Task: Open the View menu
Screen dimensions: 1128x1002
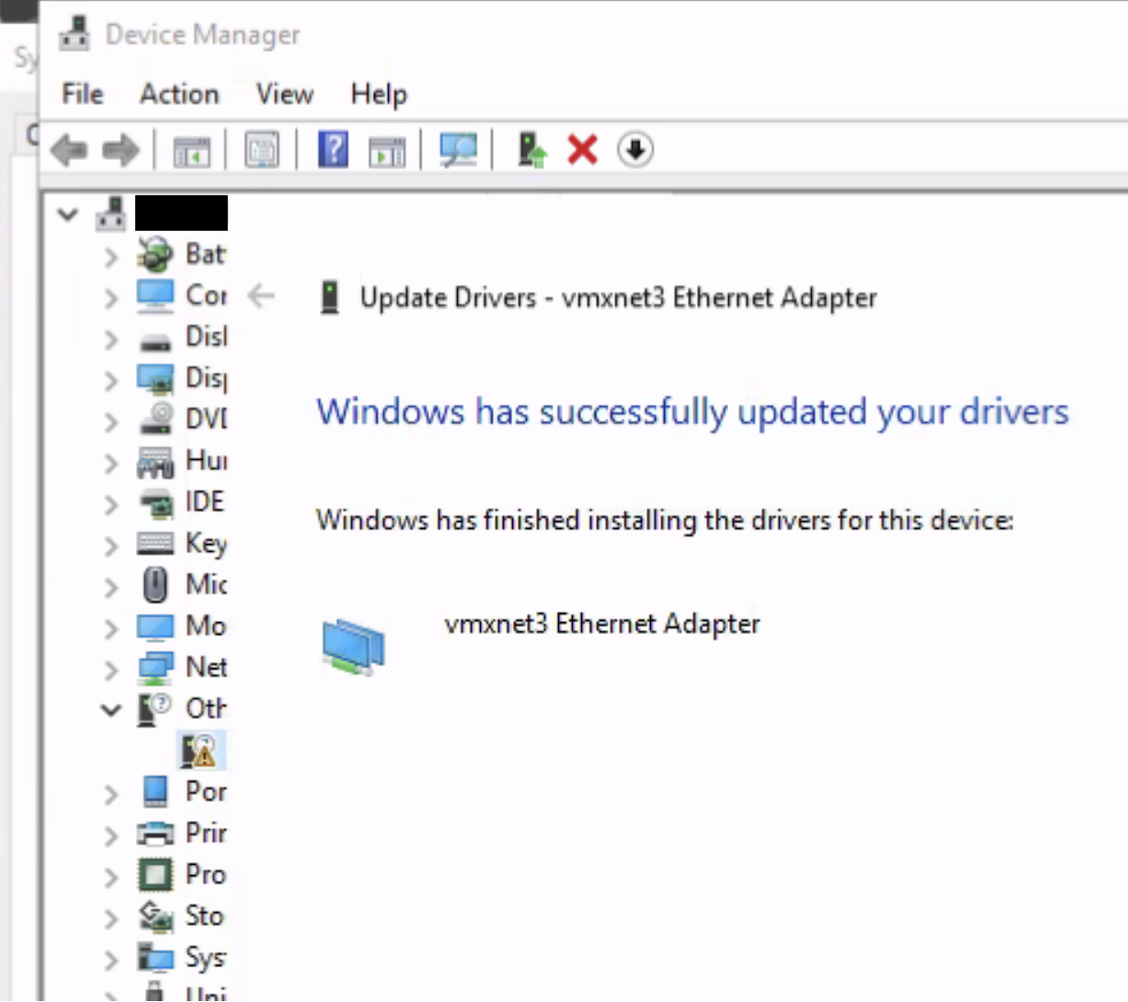Action: [285, 94]
